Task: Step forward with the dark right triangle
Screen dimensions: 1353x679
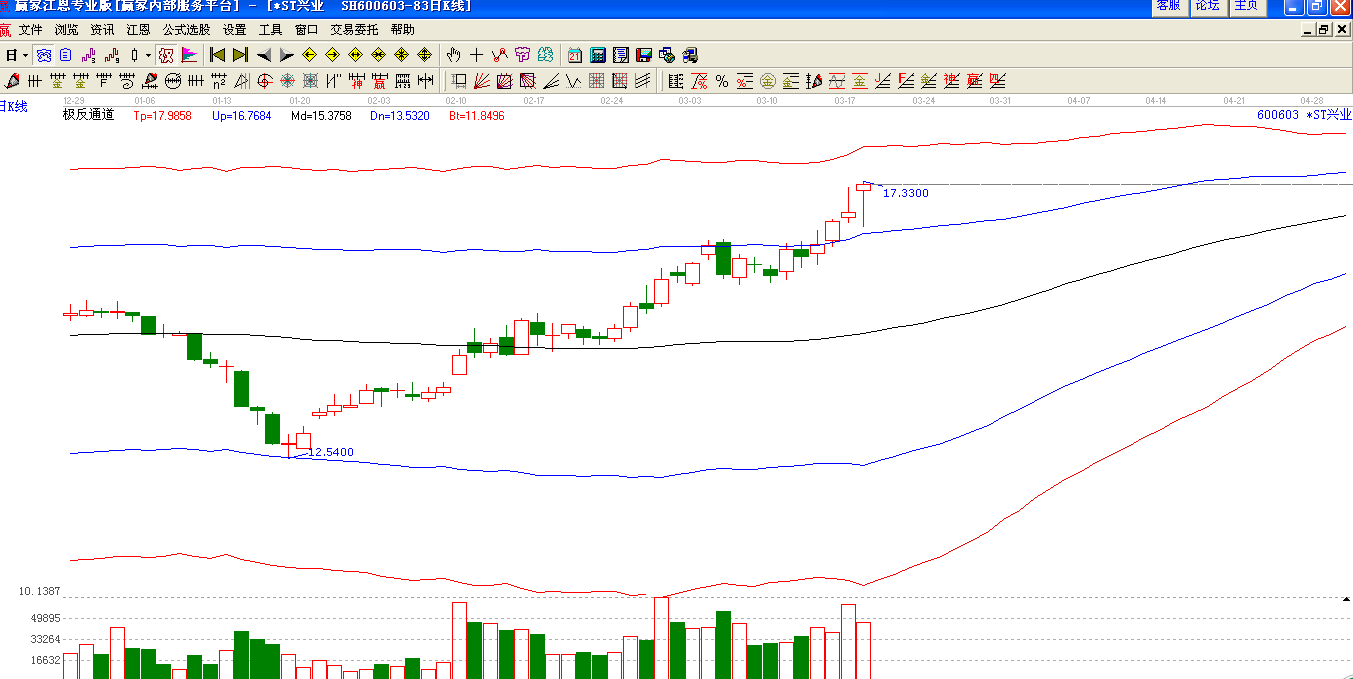Action: coord(286,55)
